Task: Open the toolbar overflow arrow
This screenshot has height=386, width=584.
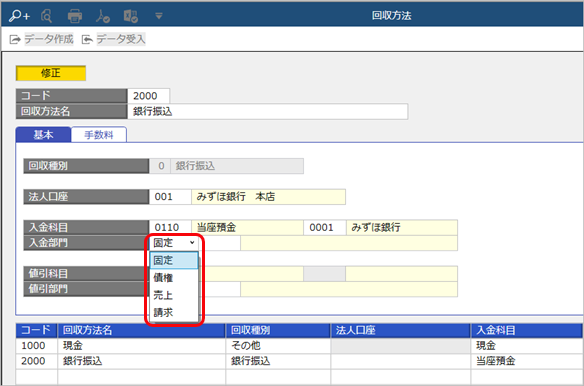Action: (x=159, y=16)
